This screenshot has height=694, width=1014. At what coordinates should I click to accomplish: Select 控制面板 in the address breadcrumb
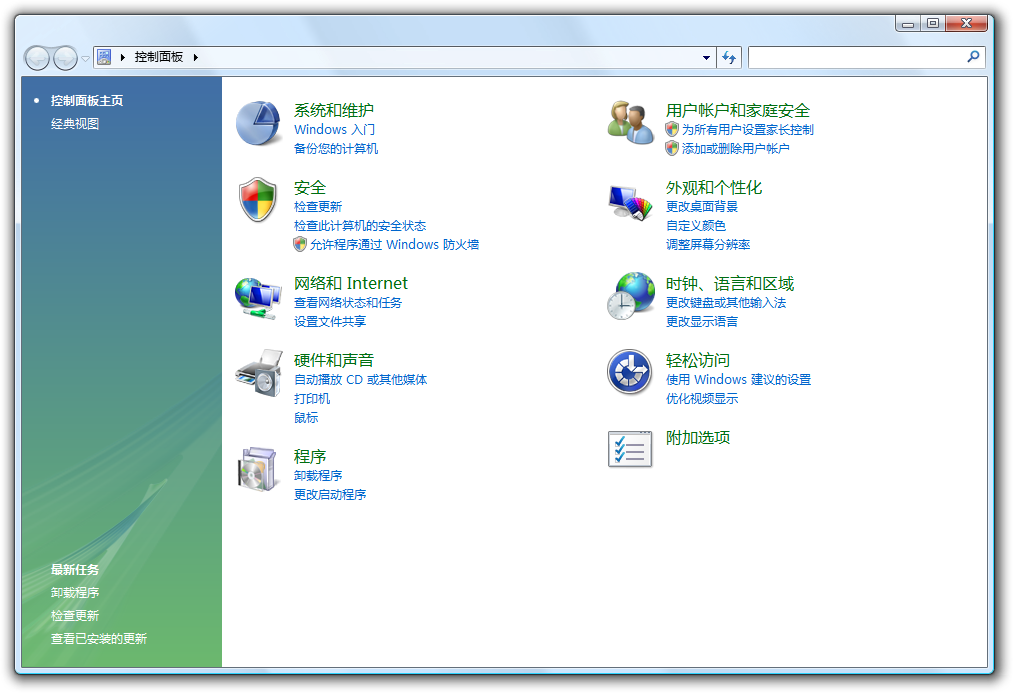158,57
